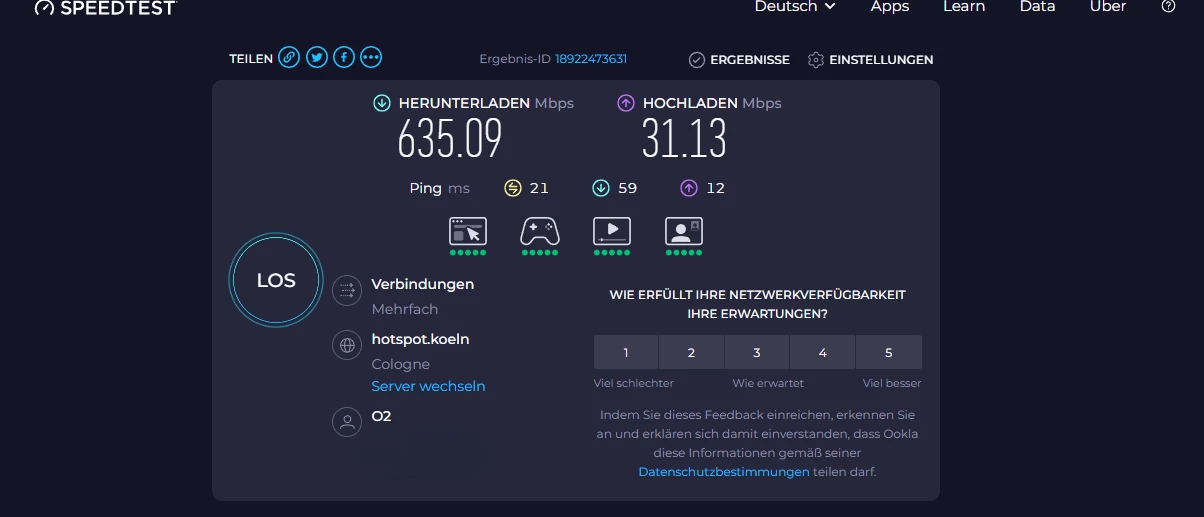Click the server globe icon

point(347,345)
